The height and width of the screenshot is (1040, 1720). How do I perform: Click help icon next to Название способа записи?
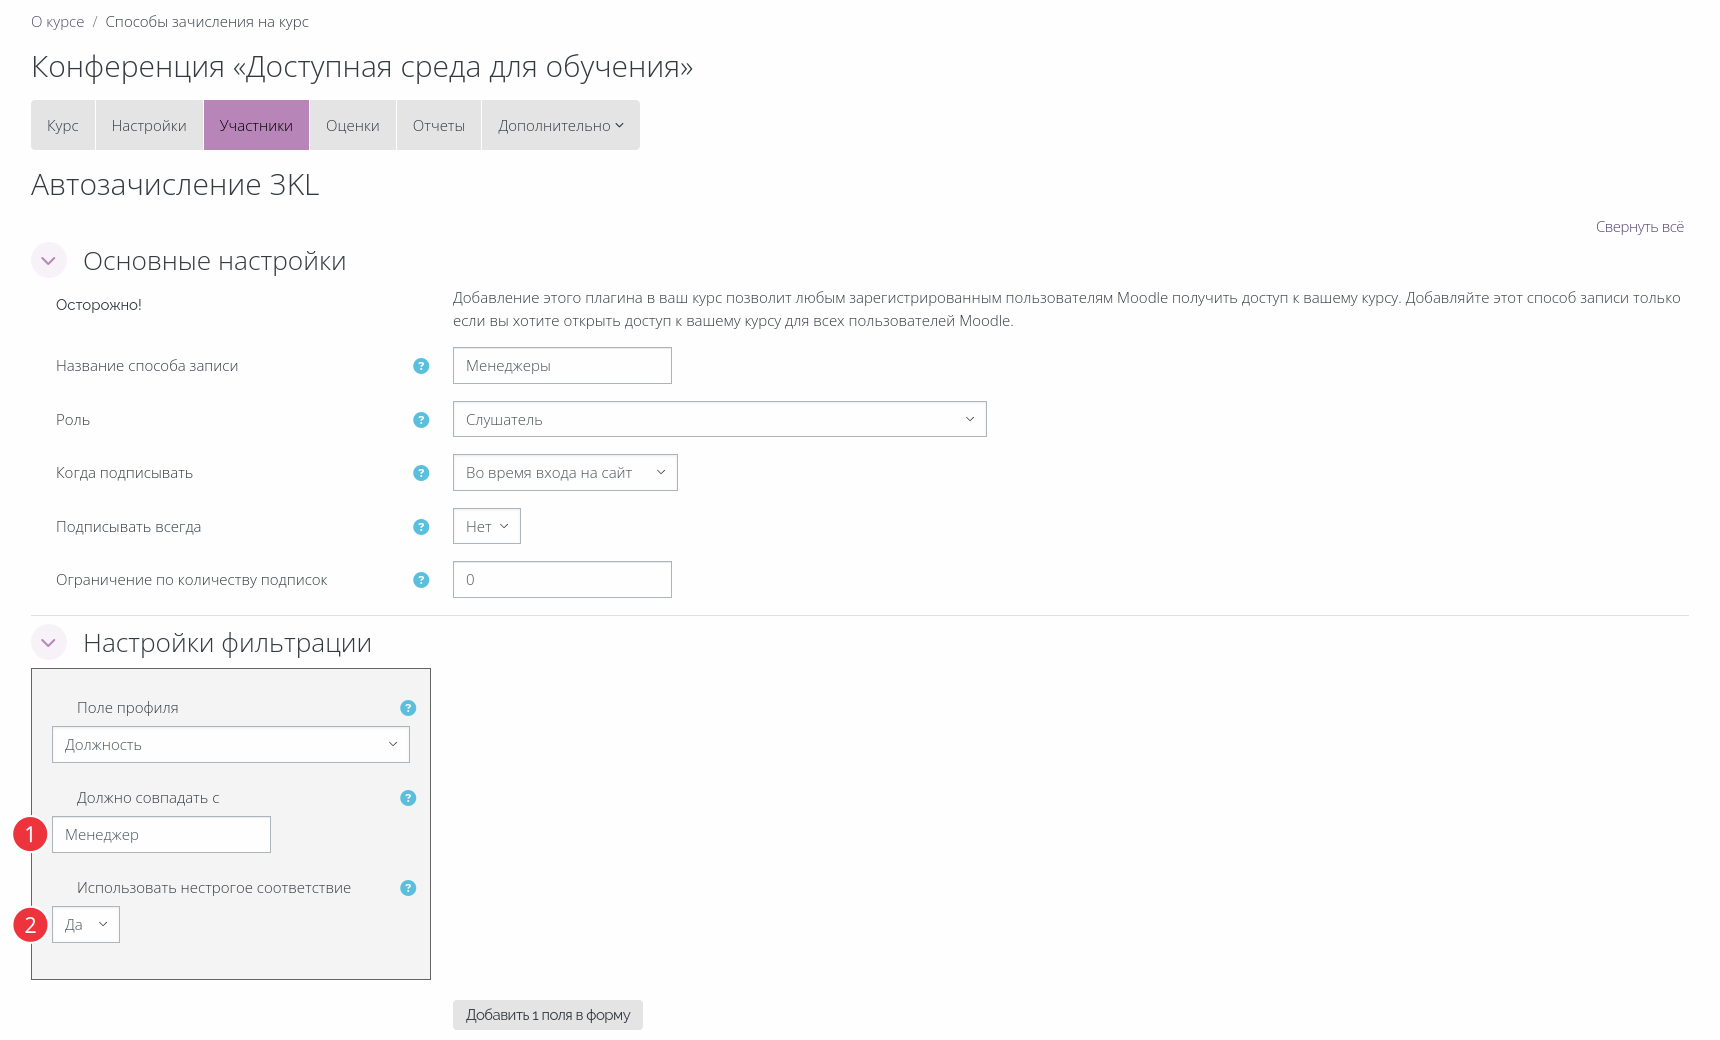coord(421,366)
